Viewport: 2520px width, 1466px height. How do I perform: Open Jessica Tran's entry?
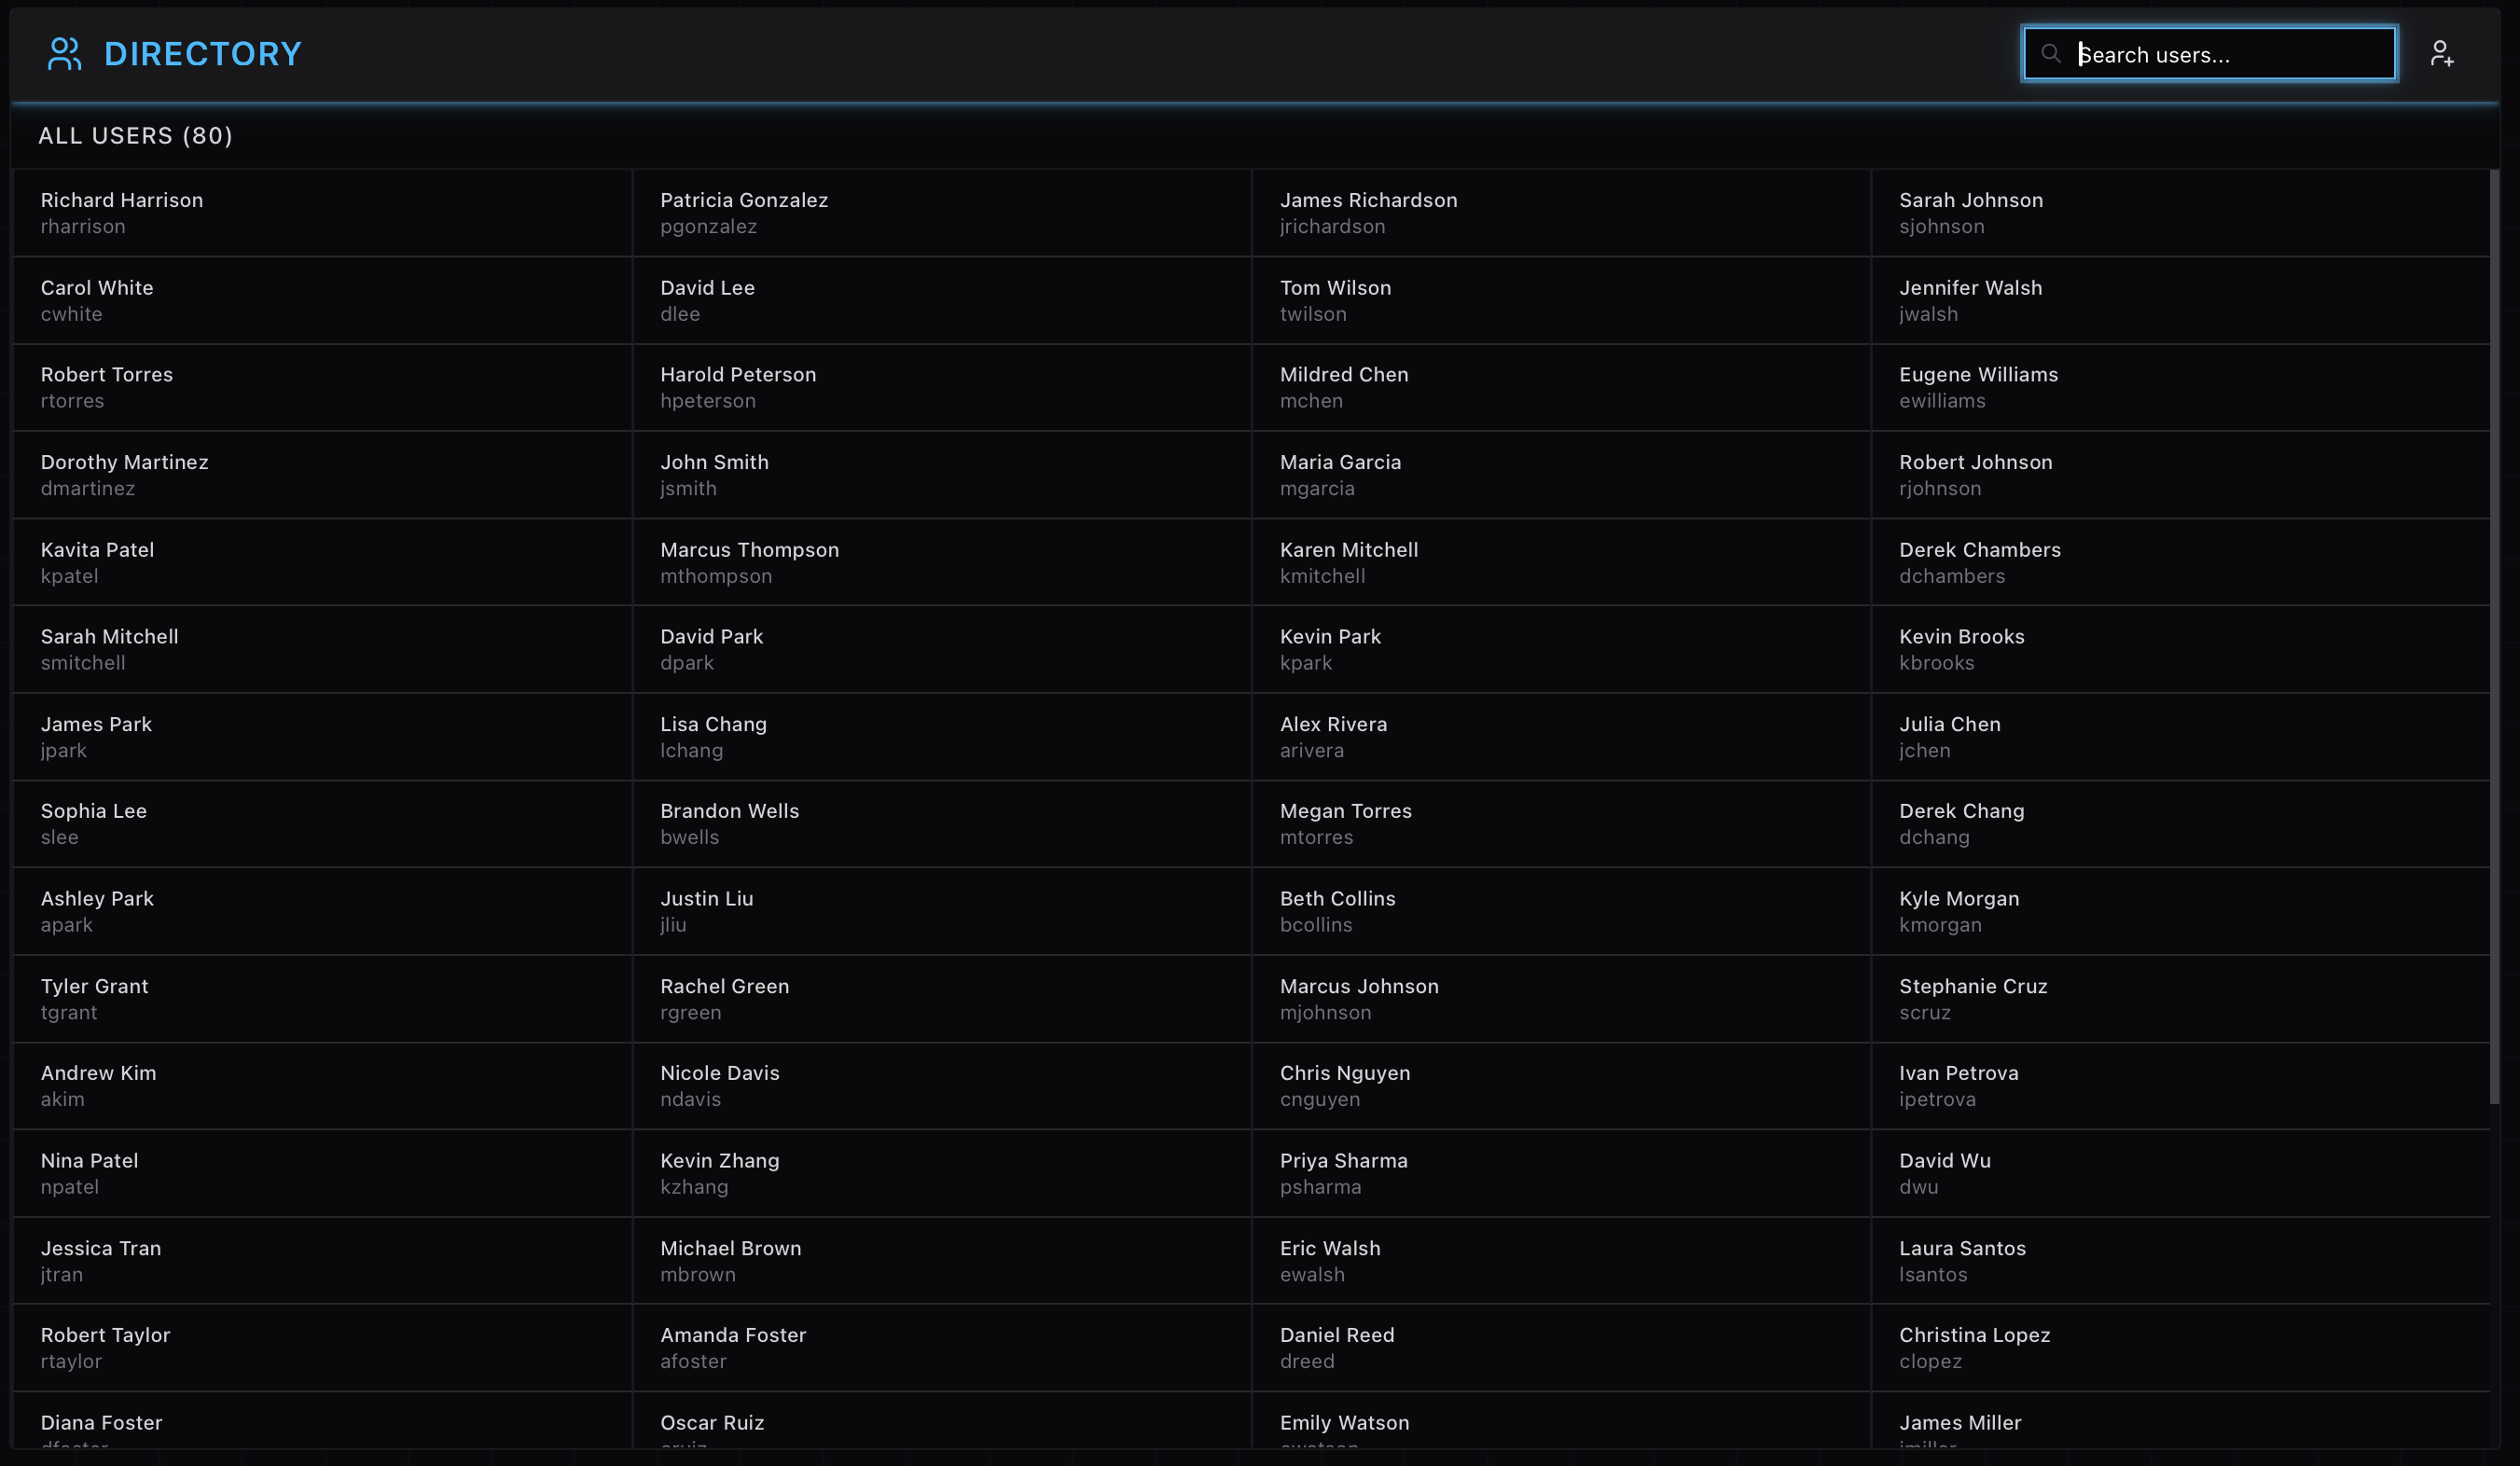tap(322, 1261)
